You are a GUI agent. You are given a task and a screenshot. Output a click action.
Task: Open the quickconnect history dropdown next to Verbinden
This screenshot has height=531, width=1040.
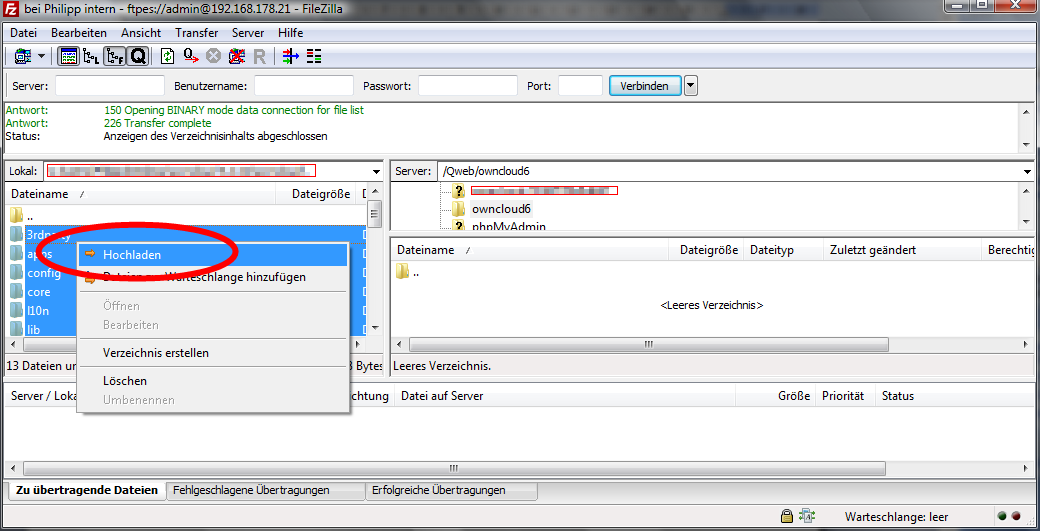[x=691, y=86]
